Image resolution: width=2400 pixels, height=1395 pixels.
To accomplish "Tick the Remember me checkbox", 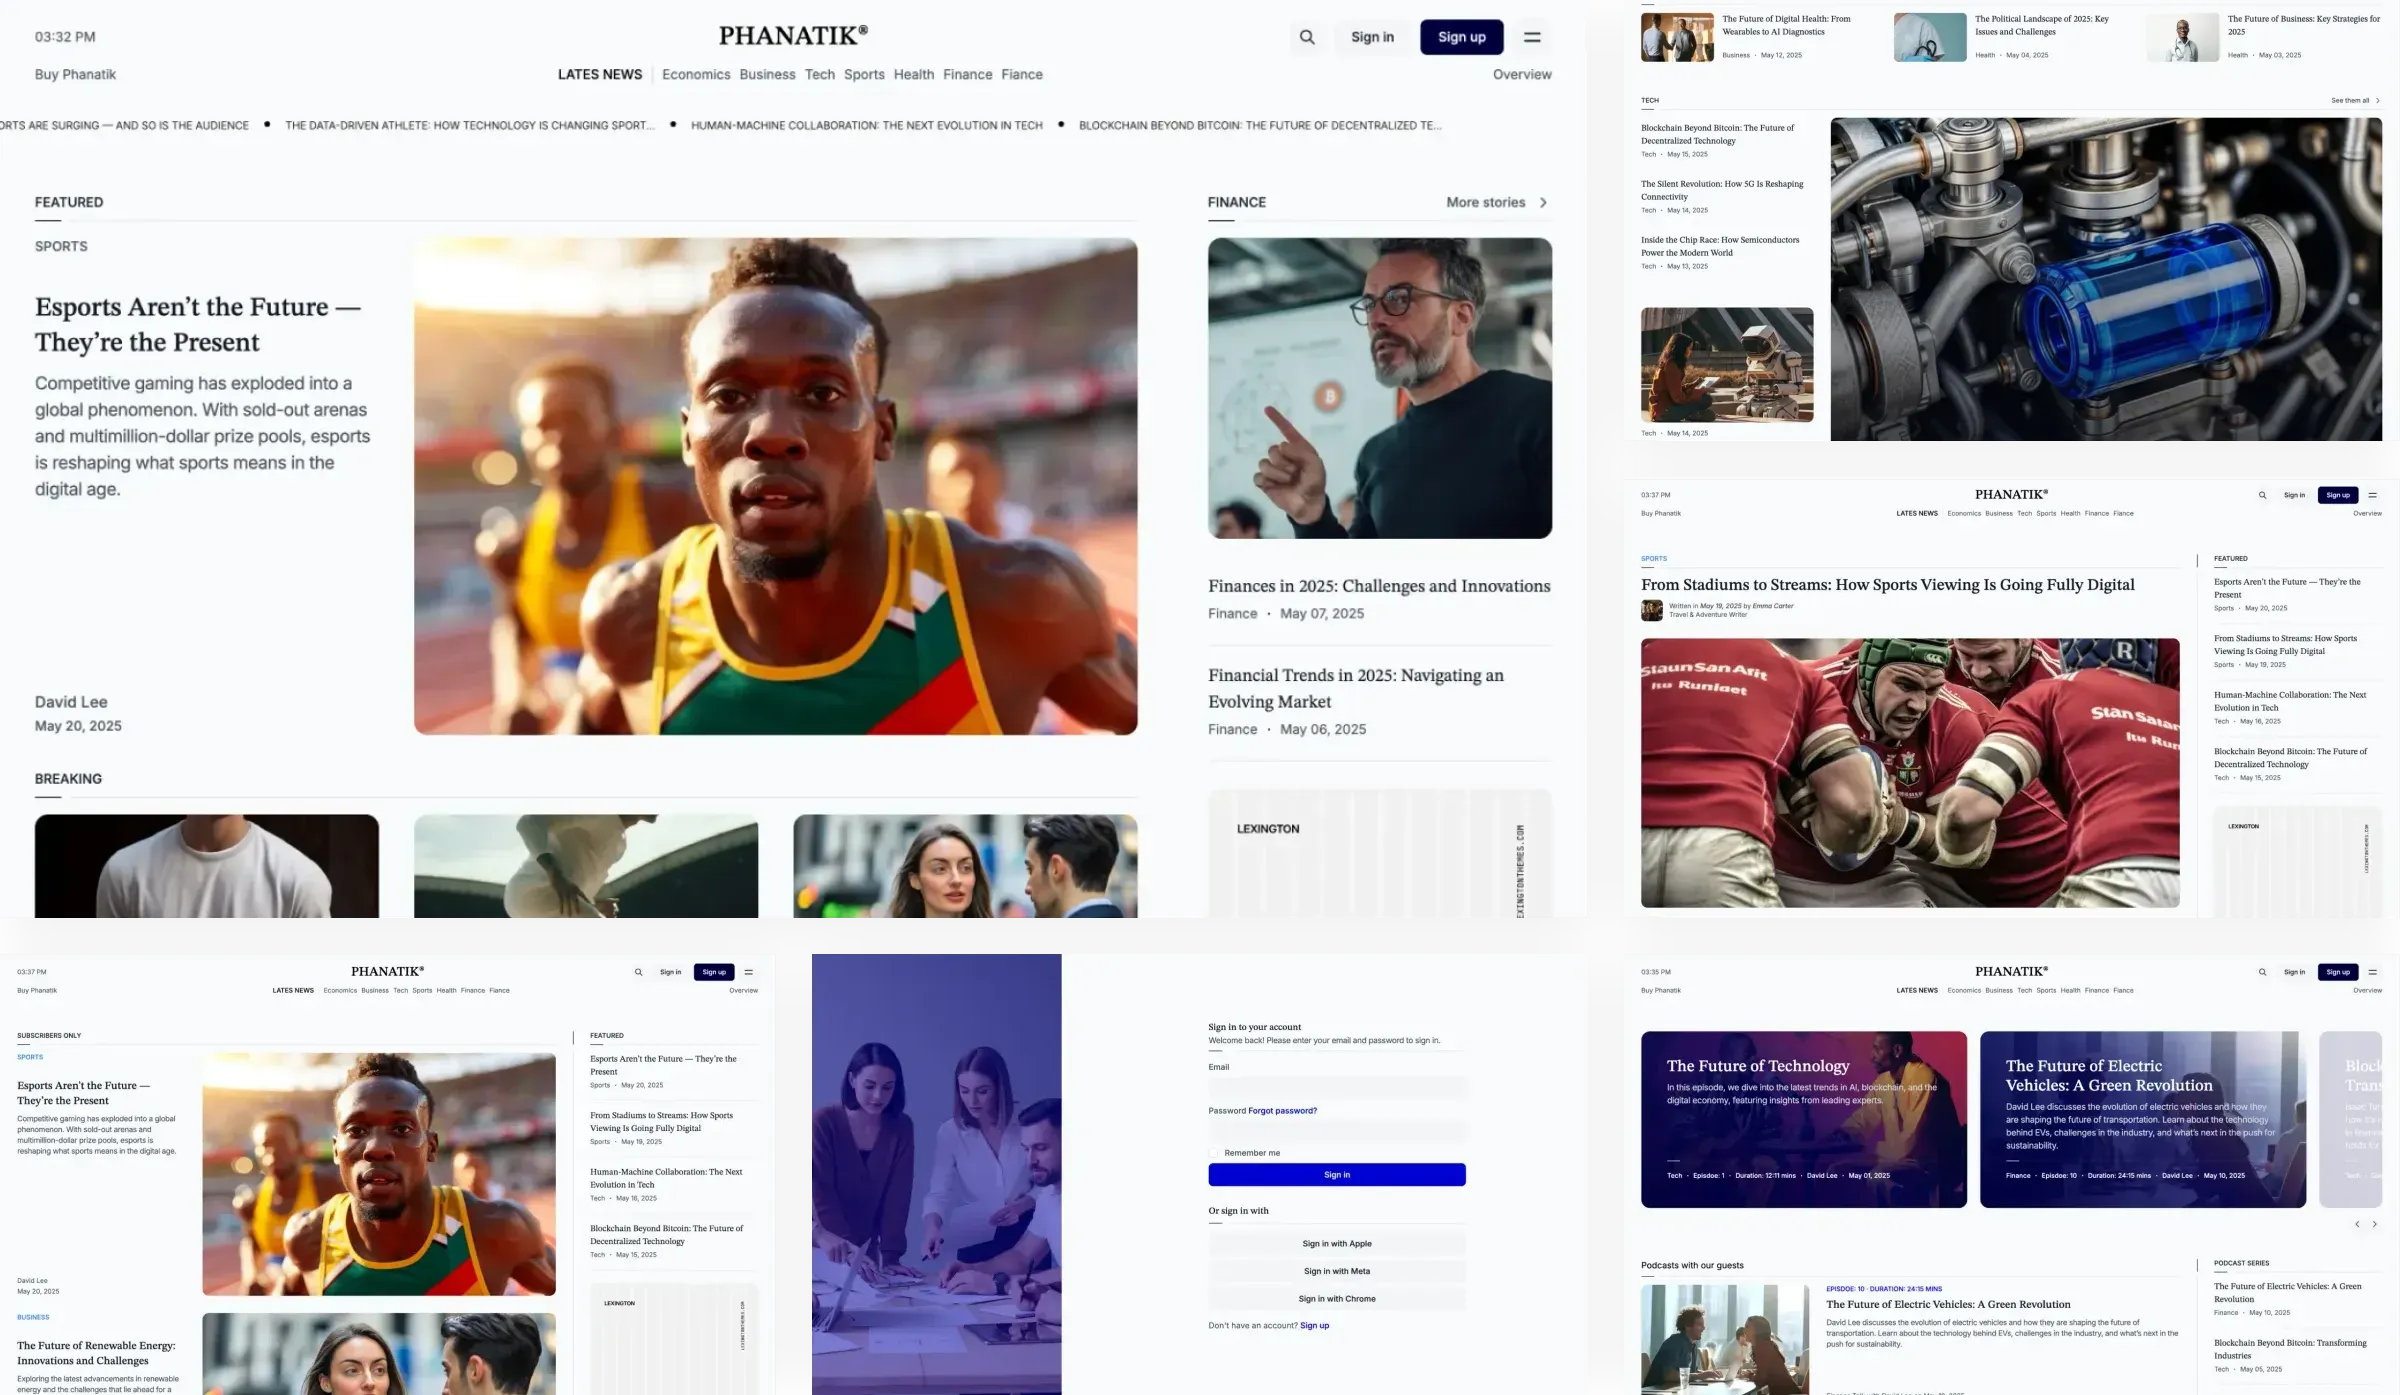I will tap(1214, 1153).
